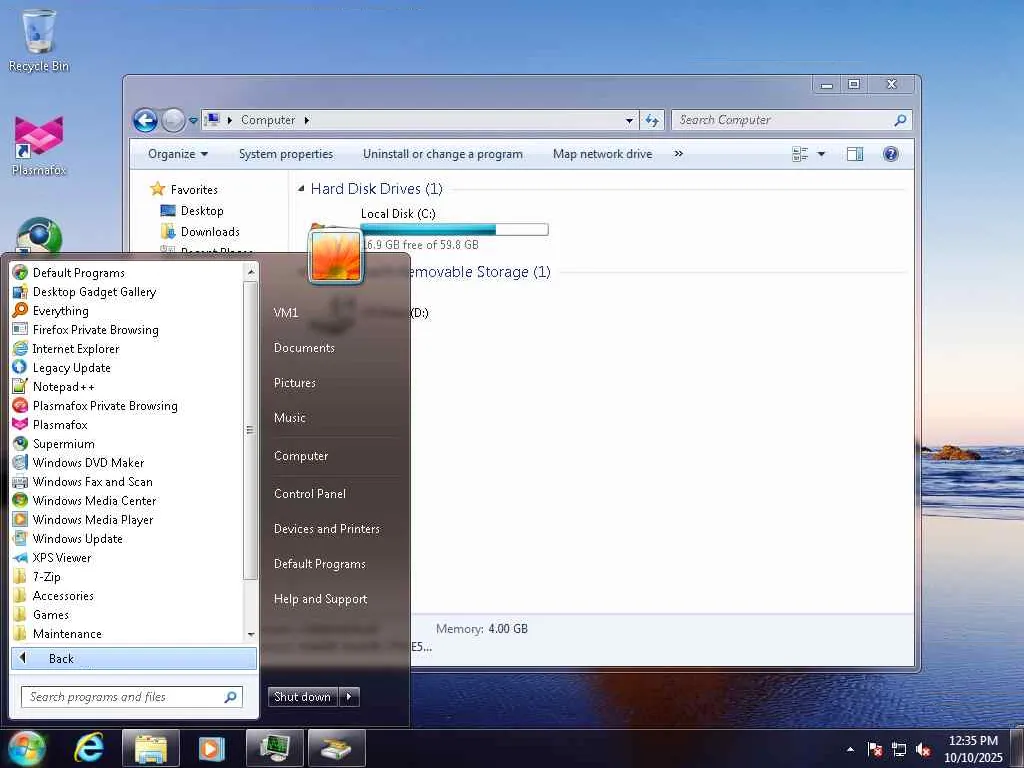The image size is (1024, 768).
Task: Expand the 7-Zip program folder
Action: [37, 576]
